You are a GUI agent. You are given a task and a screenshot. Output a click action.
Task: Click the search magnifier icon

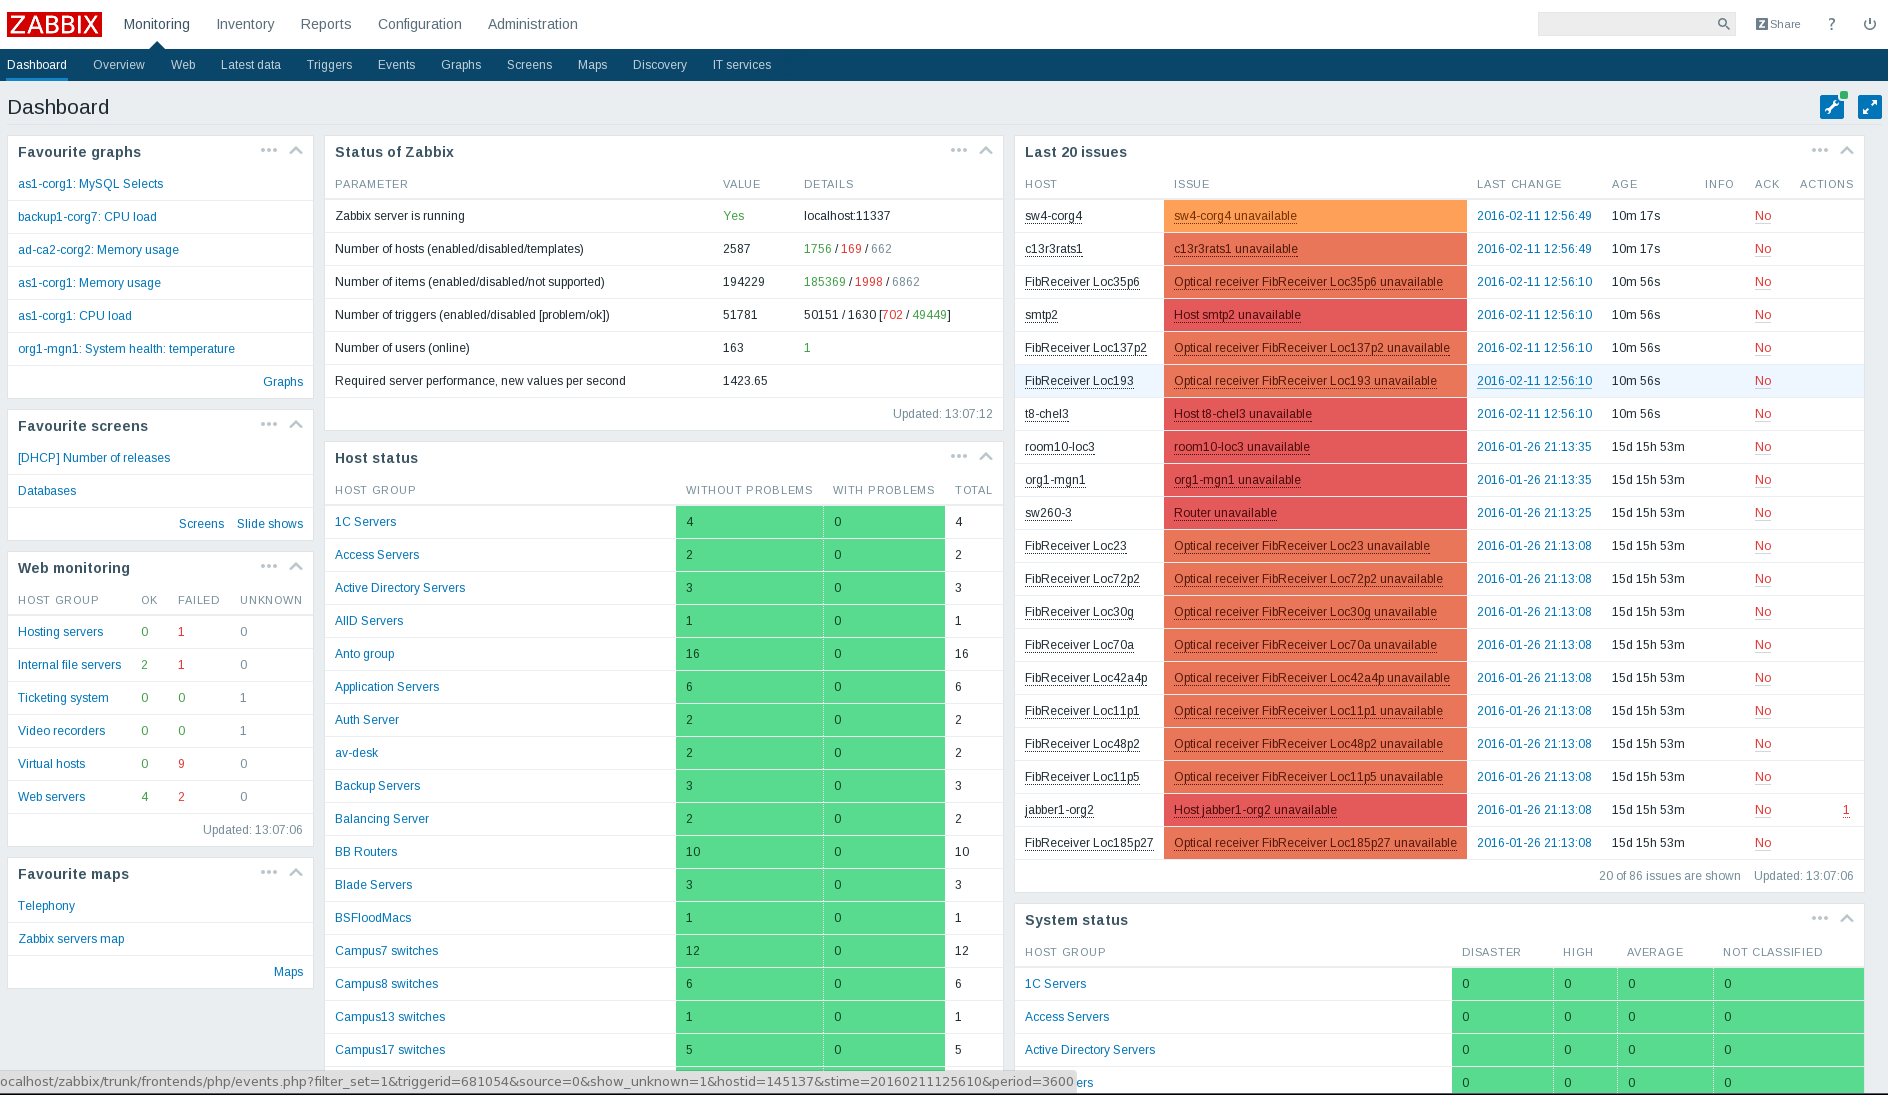tap(1723, 23)
